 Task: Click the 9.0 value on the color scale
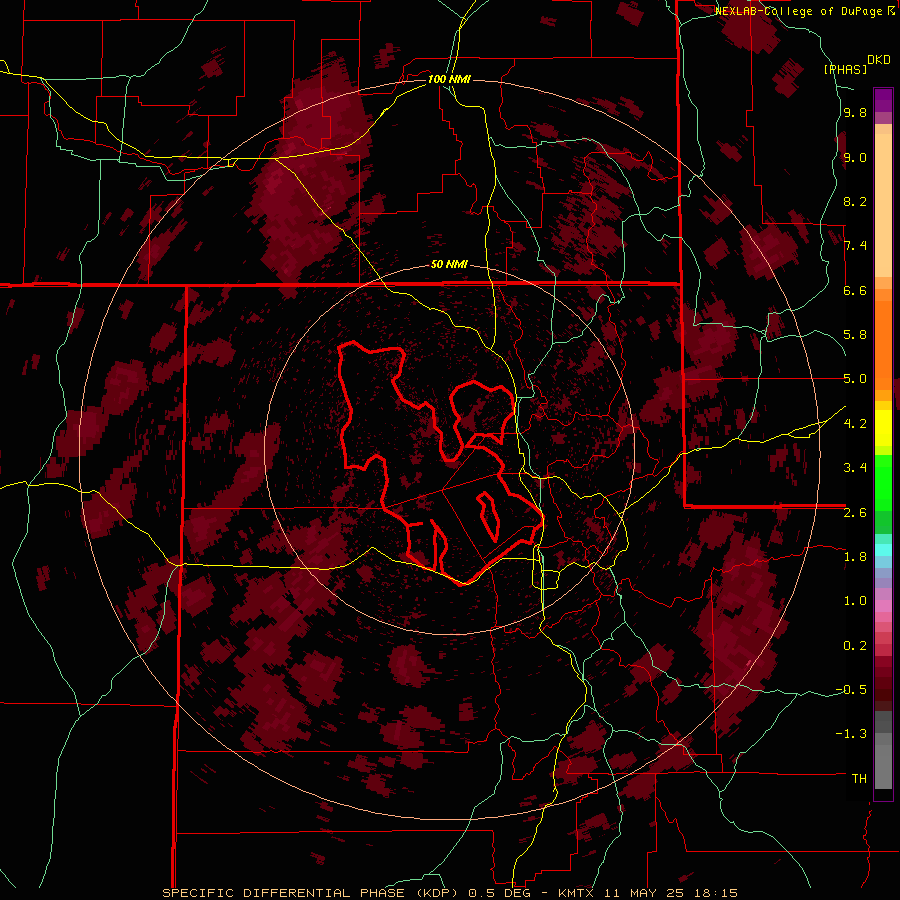pyautogui.click(x=855, y=157)
